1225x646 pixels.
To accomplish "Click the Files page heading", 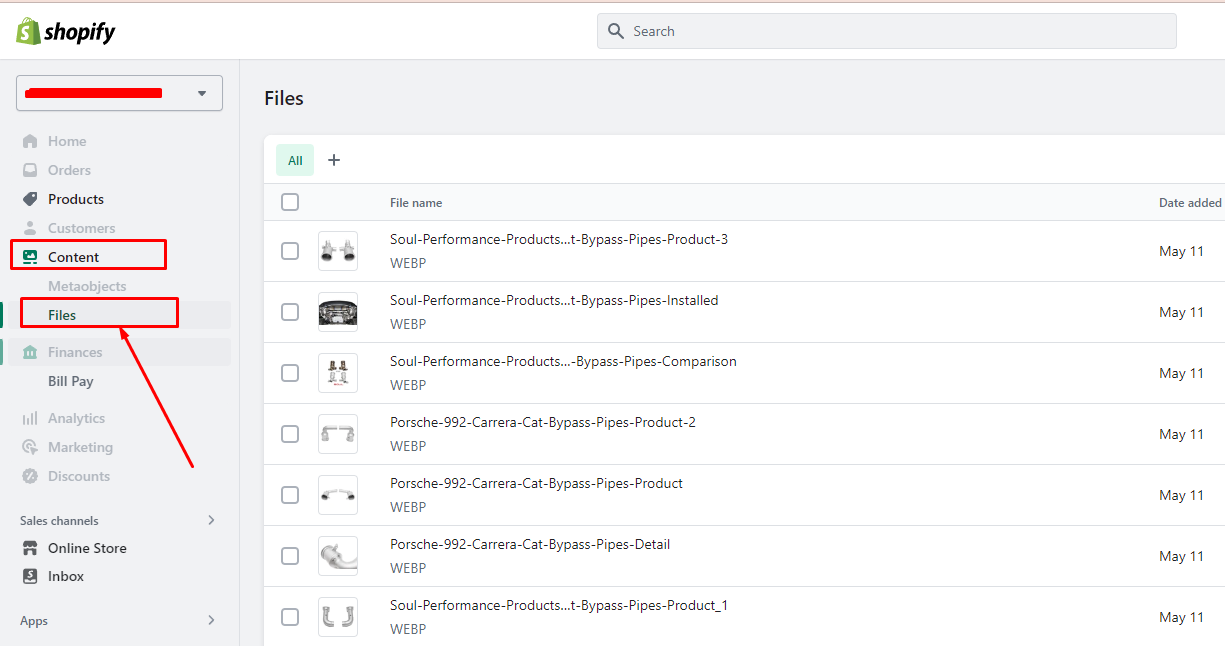I will [284, 98].
